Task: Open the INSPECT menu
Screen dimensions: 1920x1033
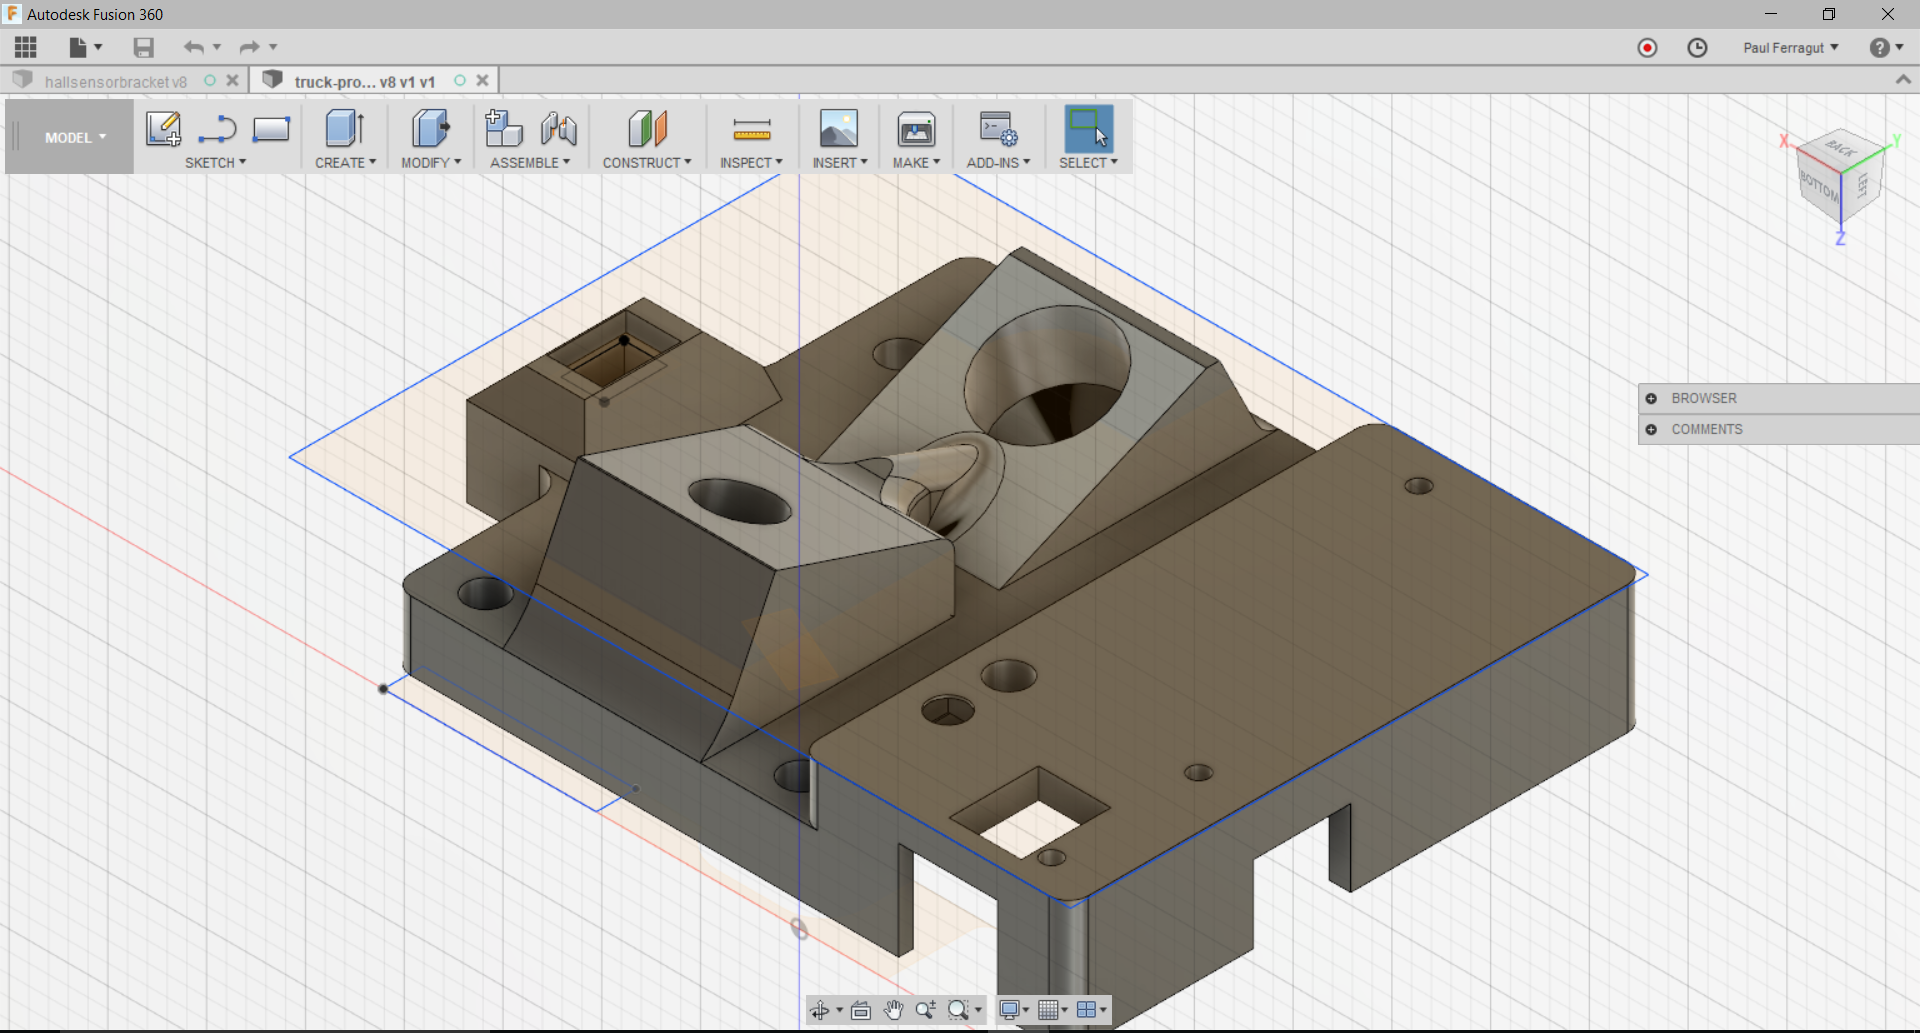Action: (751, 162)
